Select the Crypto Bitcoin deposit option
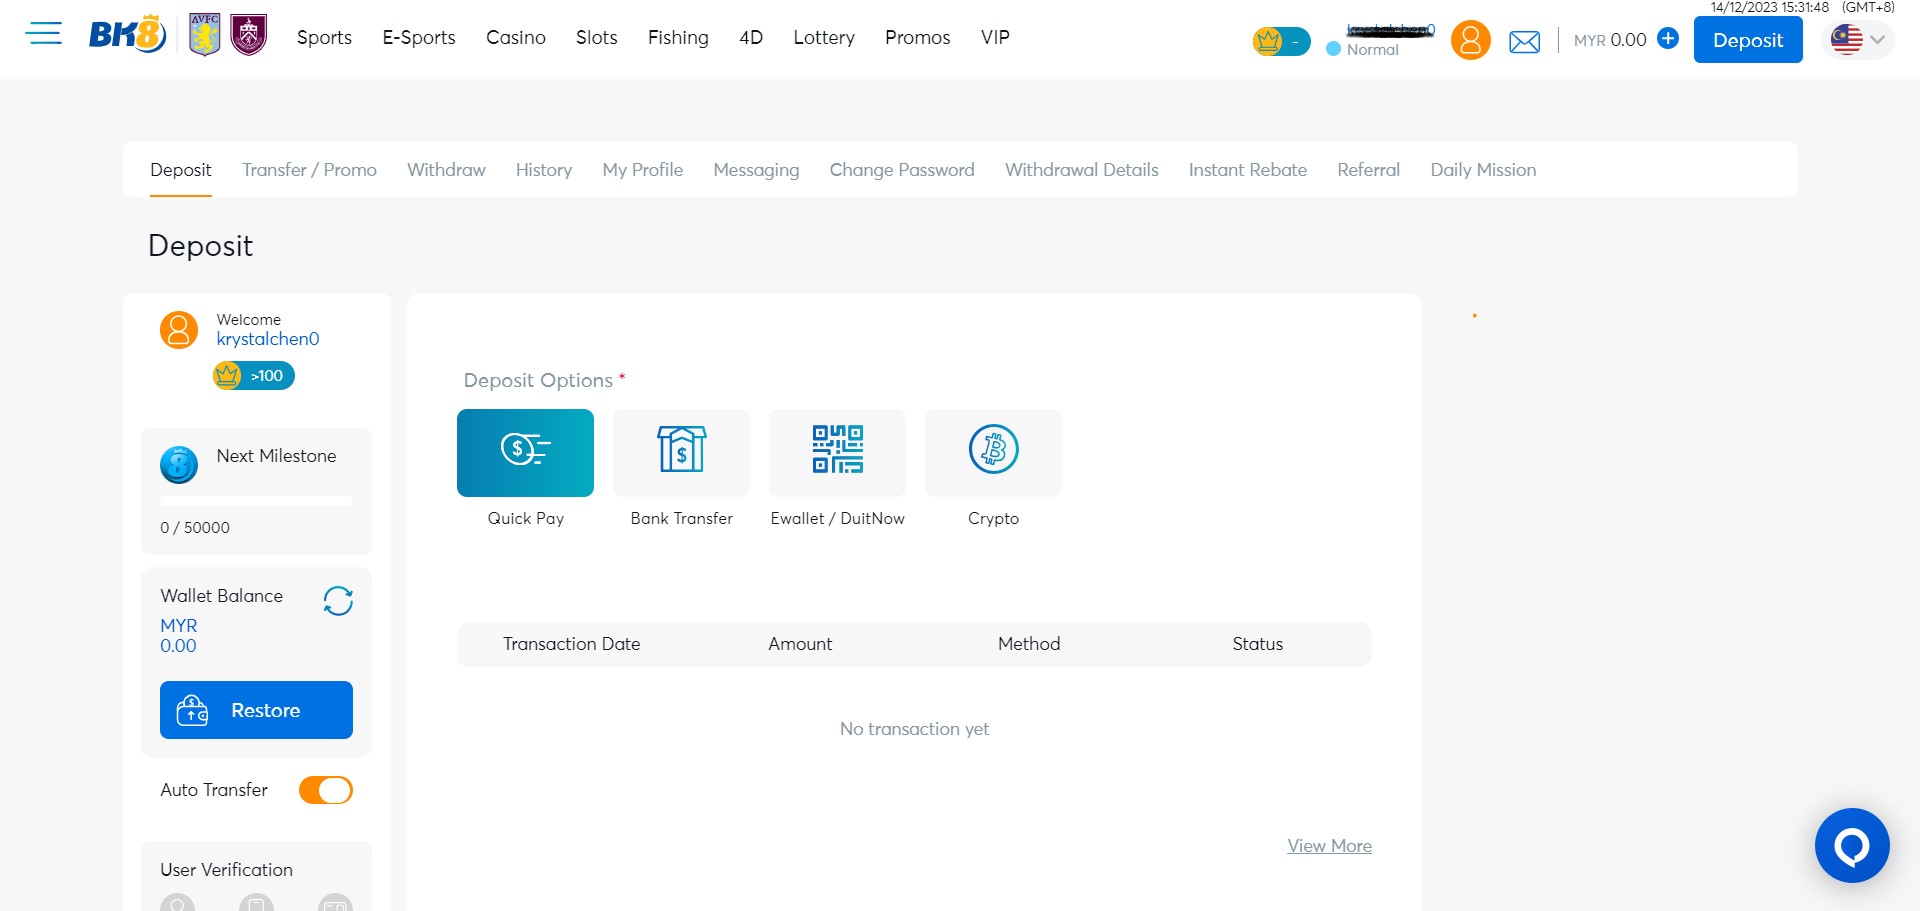The image size is (1920, 911). (x=992, y=452)
